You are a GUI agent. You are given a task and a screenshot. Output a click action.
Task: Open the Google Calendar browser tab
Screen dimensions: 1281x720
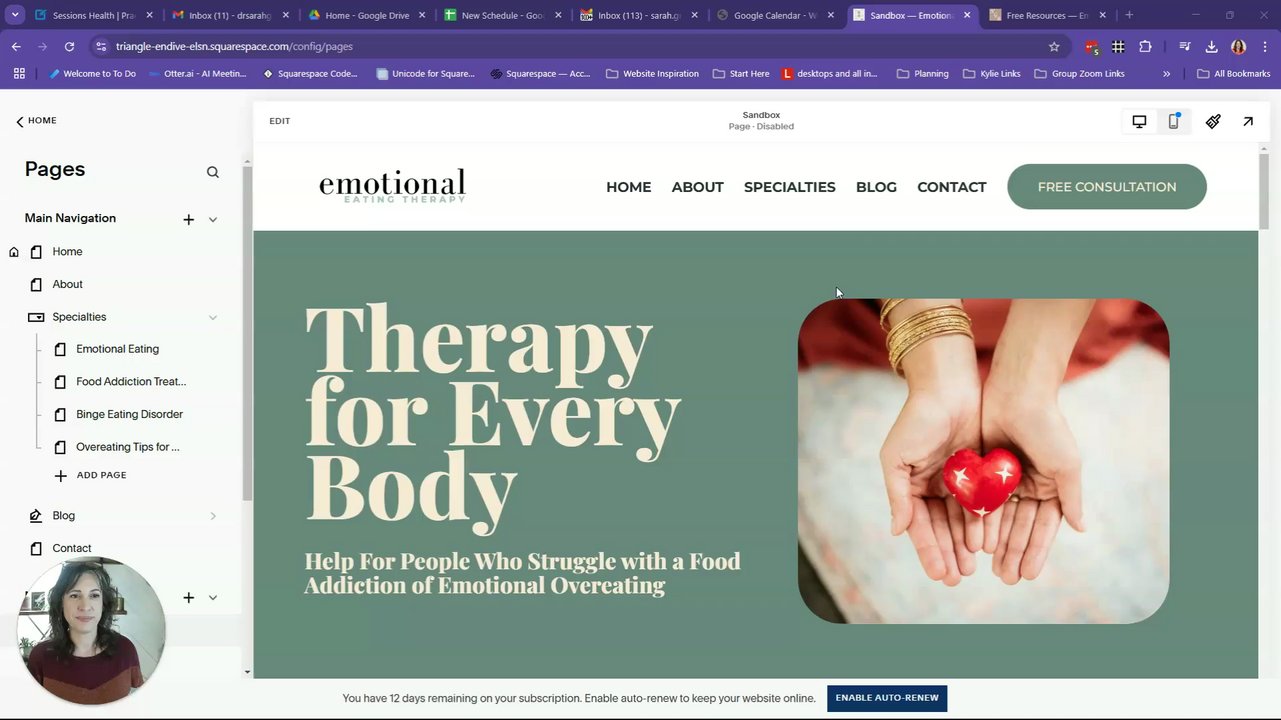tap(775, 15)
